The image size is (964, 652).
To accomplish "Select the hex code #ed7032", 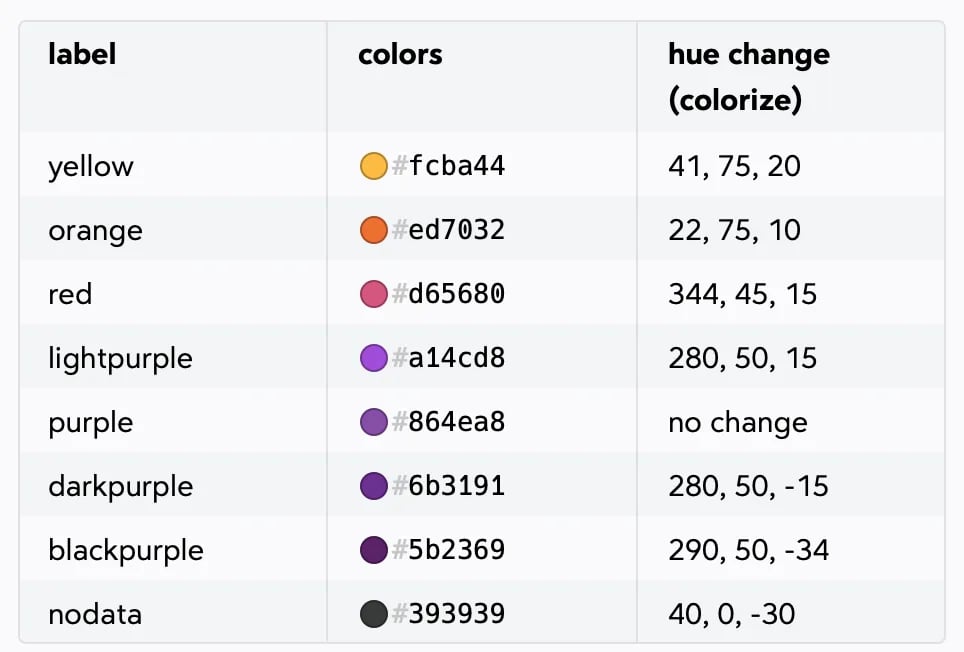I will click(448, 230).
